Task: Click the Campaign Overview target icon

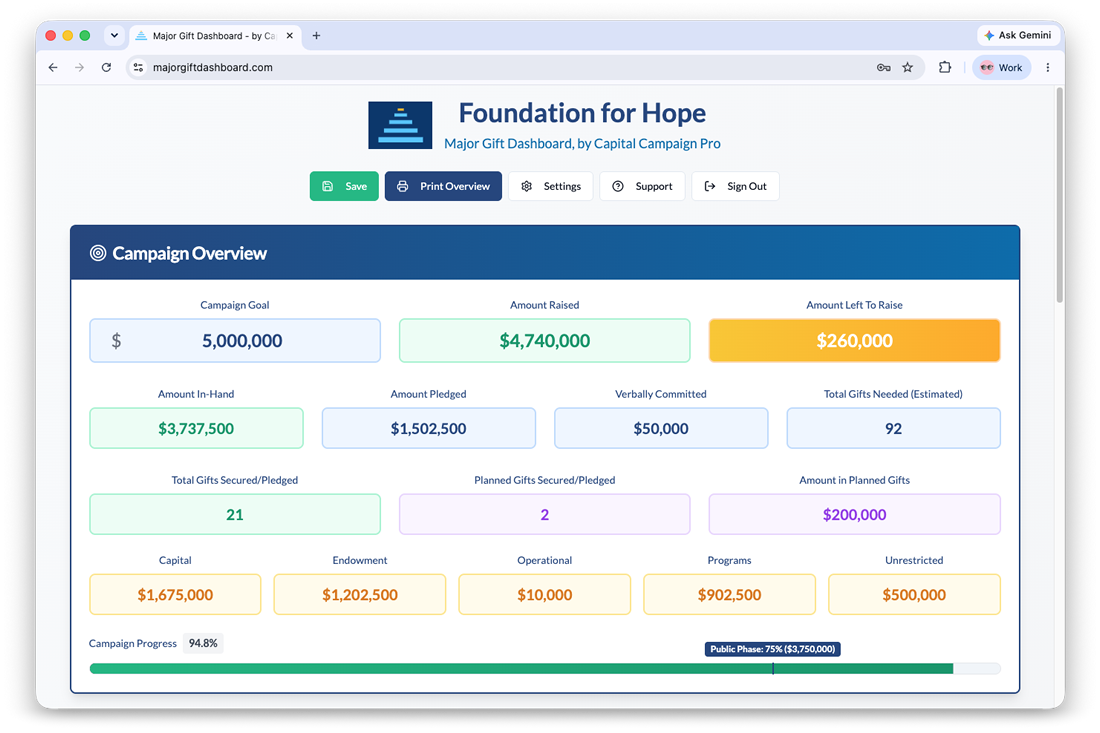Action: (x=98, y=253)
